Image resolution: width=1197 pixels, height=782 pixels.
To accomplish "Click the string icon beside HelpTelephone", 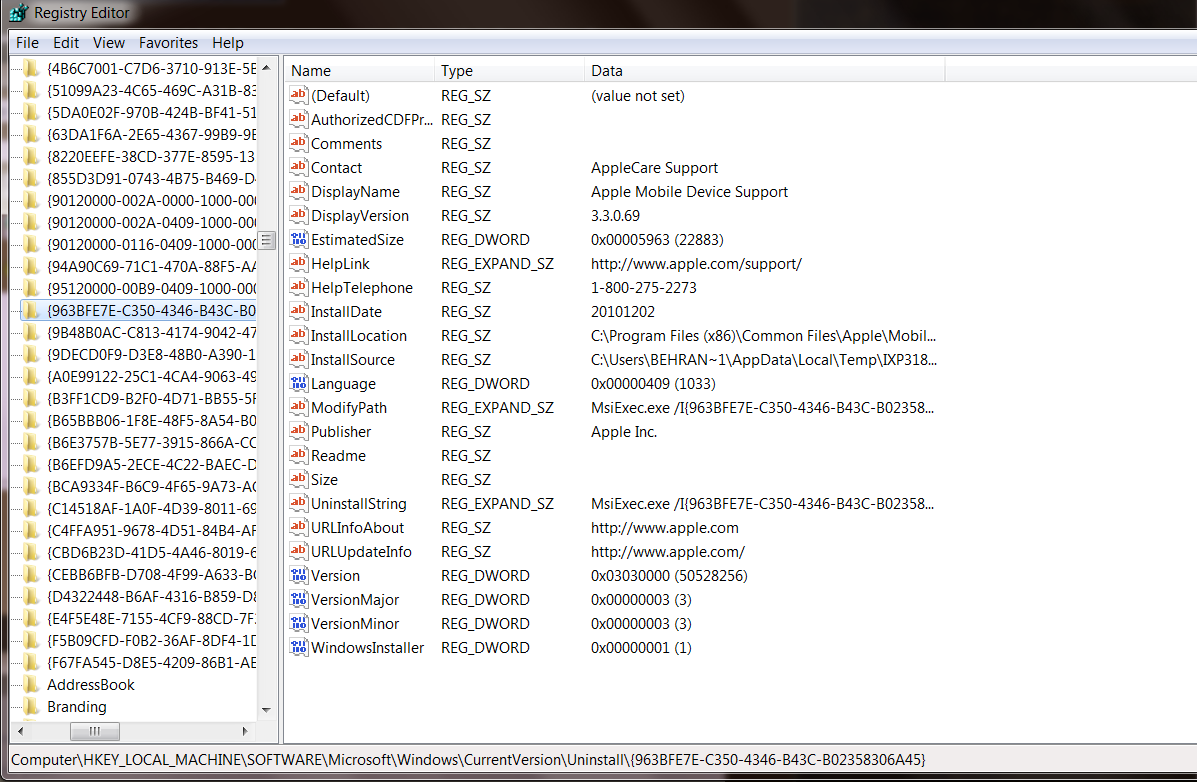I will pos(298,287).
